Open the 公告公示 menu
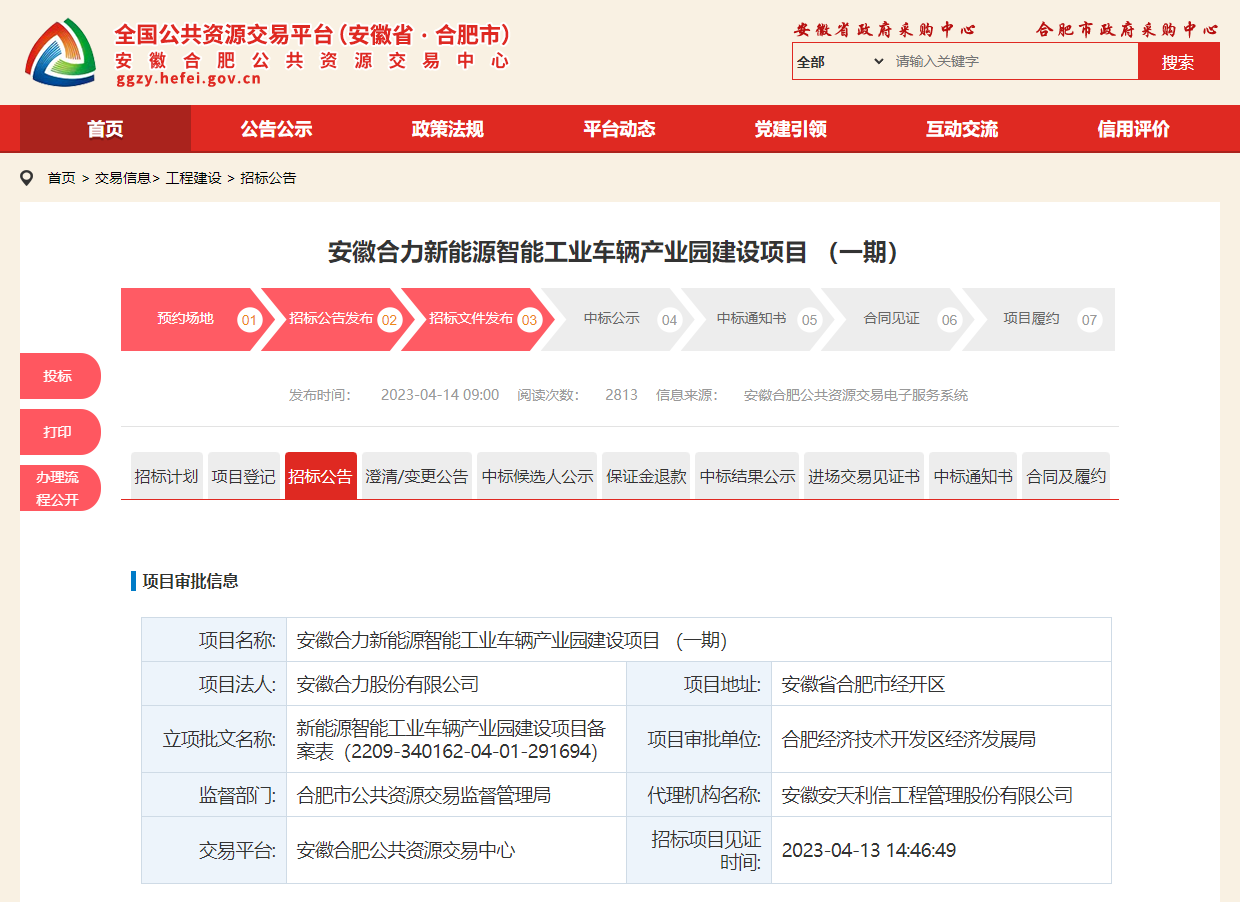This screenshot has height=902, width=1240. click(x=276, y=128)
